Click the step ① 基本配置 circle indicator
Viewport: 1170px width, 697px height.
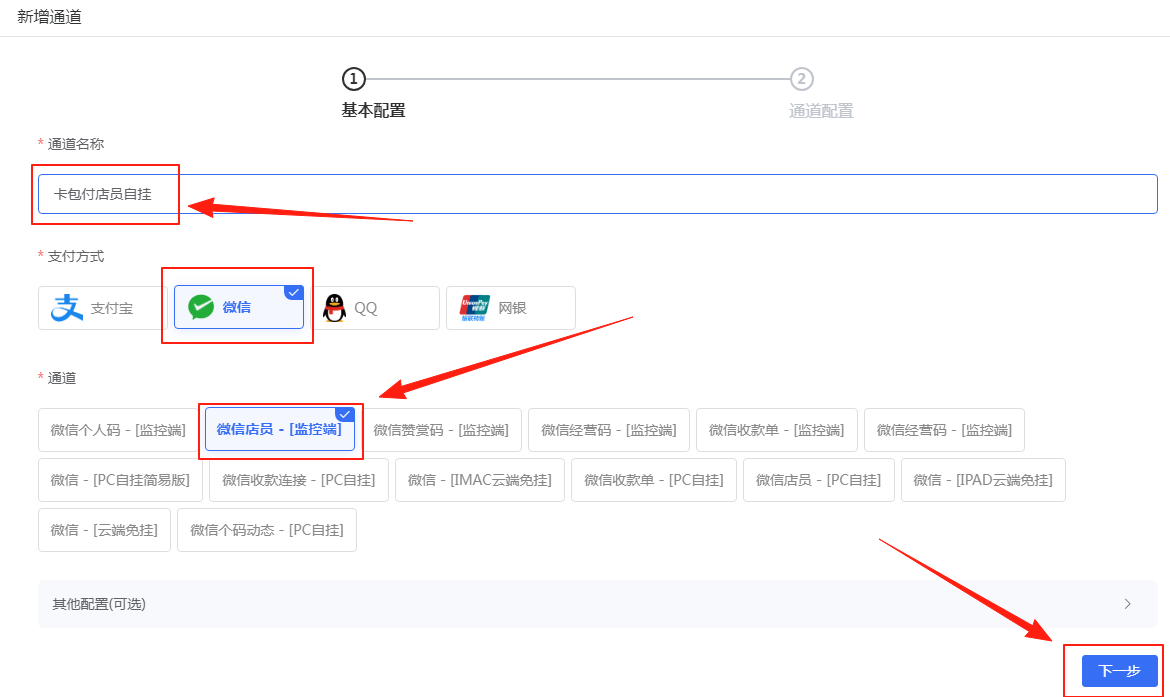pyautogui.click(x=353, y=79)
